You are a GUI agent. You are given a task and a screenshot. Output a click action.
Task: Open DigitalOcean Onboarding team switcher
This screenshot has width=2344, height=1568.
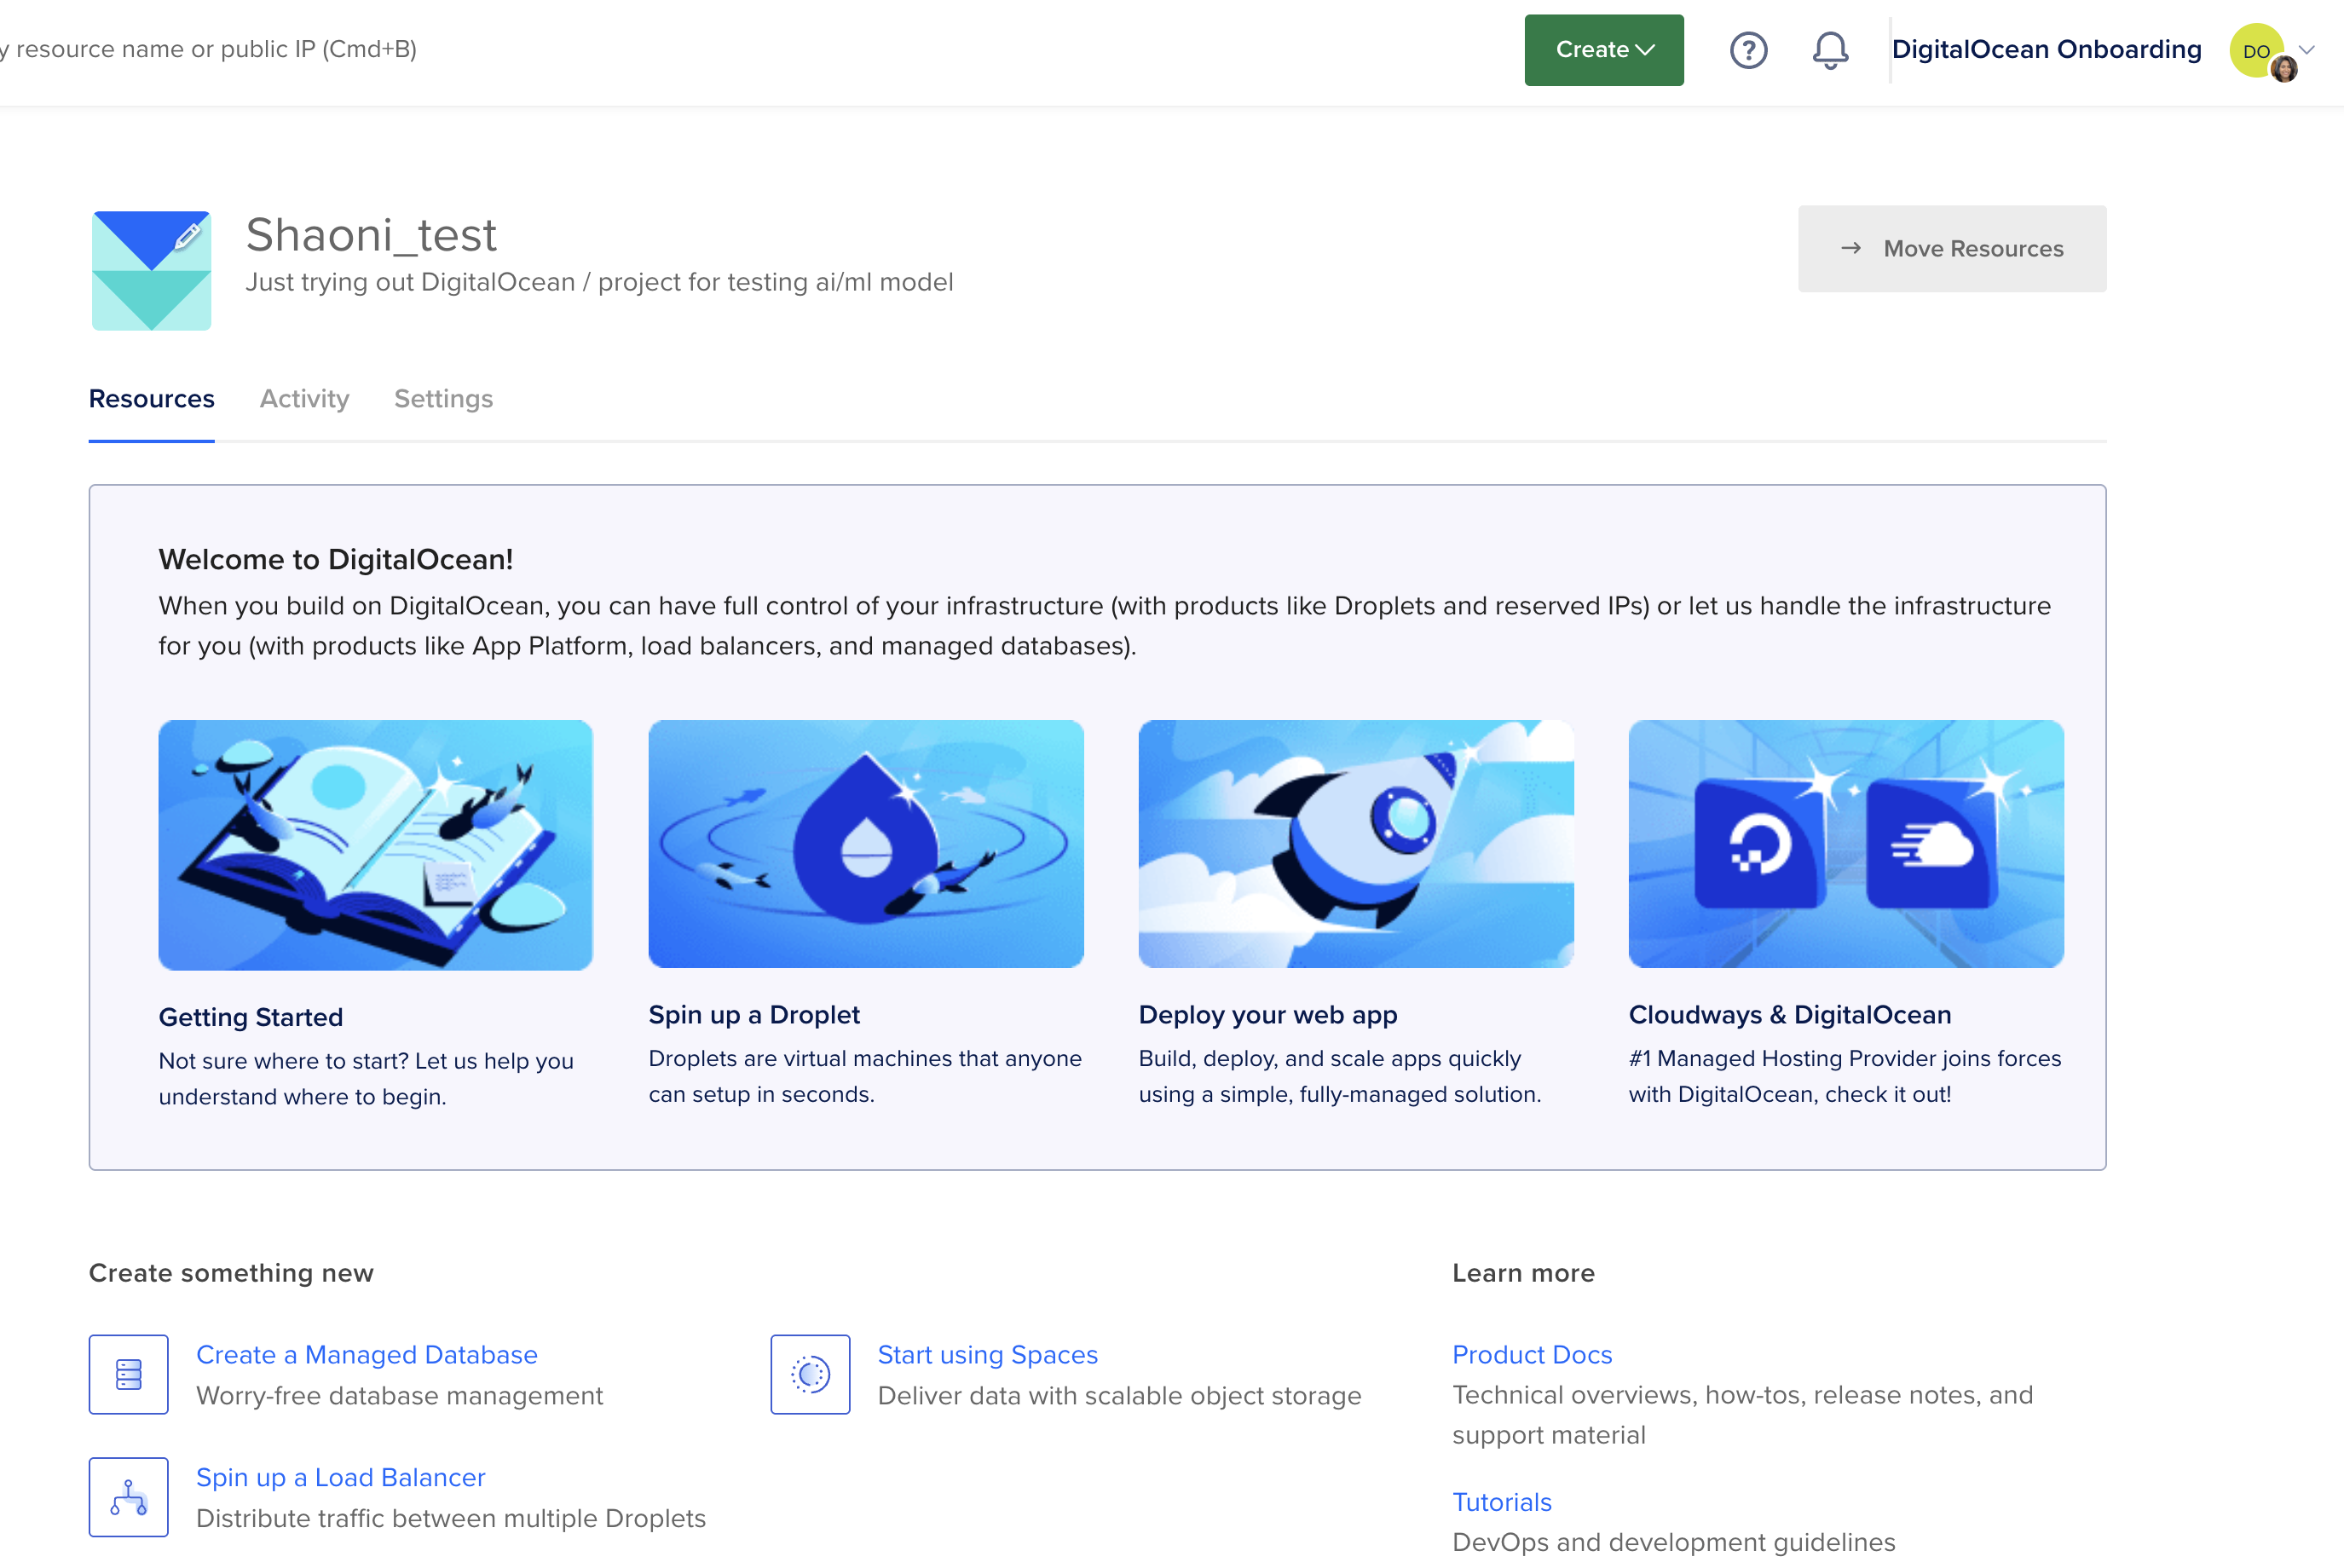(2046, 50)
